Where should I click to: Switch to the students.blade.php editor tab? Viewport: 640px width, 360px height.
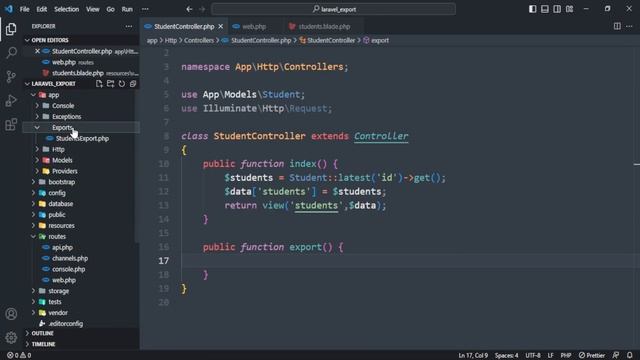pyautogui.click(x=324, y=26)
